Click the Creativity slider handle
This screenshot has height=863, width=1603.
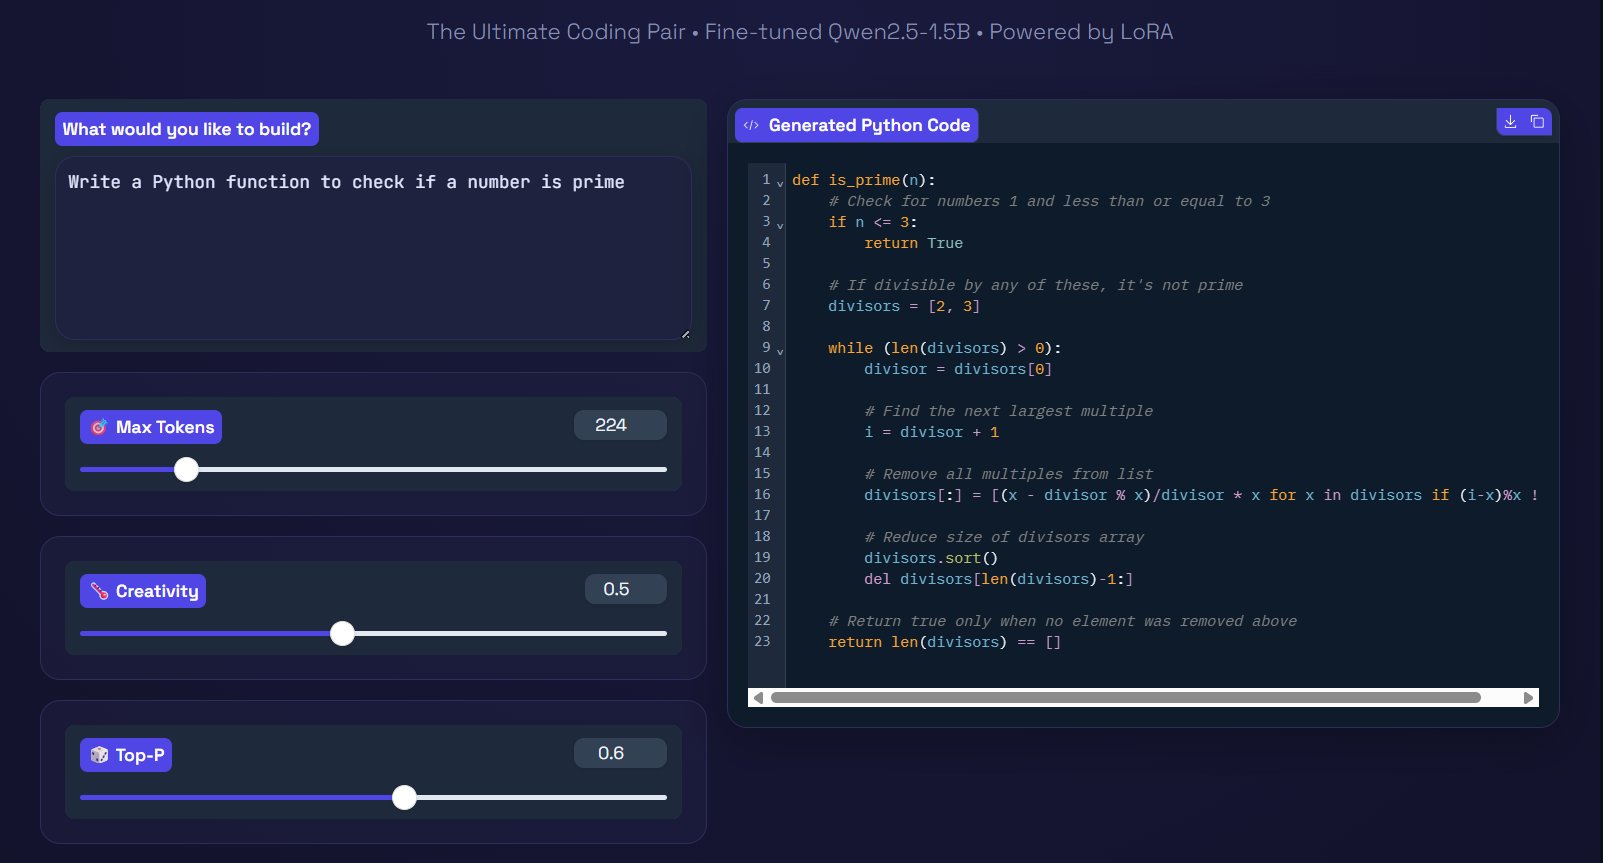342,633
